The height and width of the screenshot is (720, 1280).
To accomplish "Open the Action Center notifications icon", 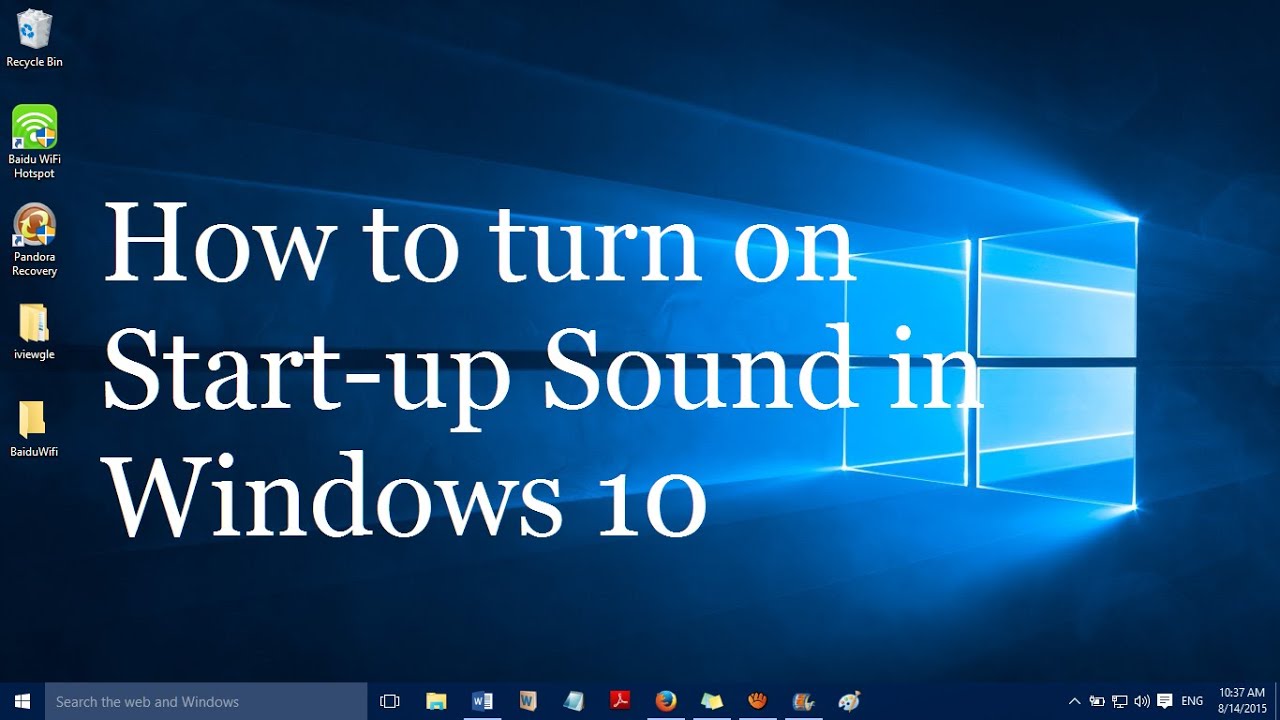I will [x=1165, y=701].
